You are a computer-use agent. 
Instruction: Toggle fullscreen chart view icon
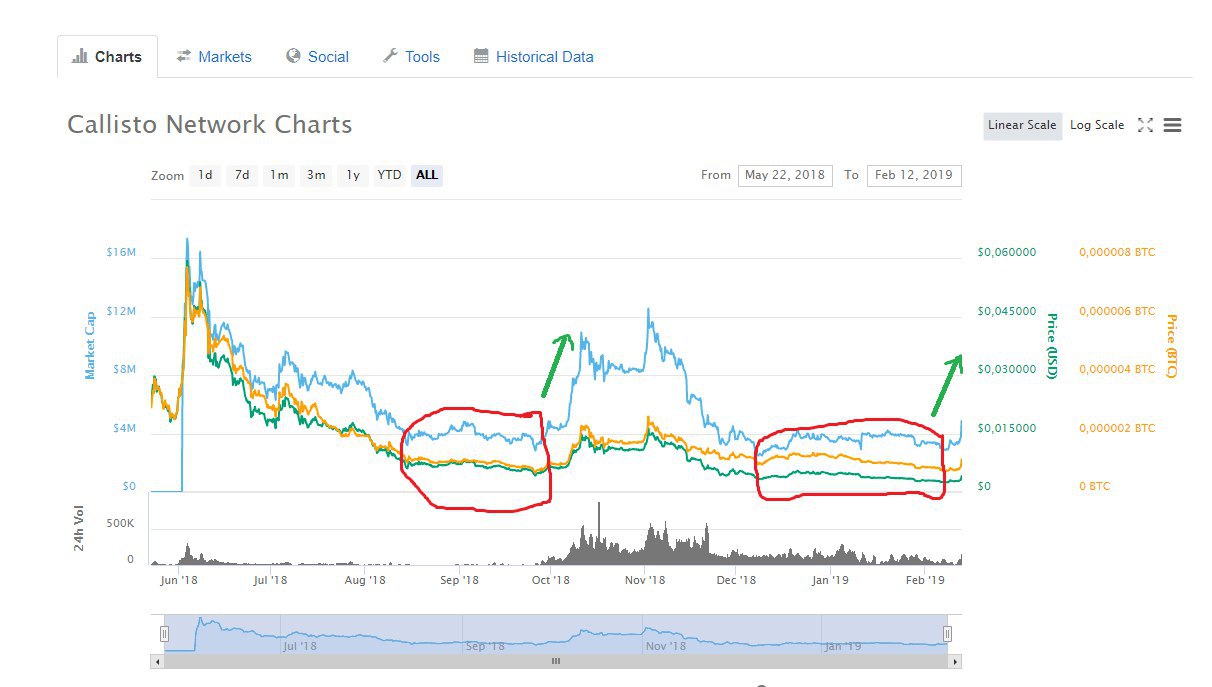[x=1146, y=125]
